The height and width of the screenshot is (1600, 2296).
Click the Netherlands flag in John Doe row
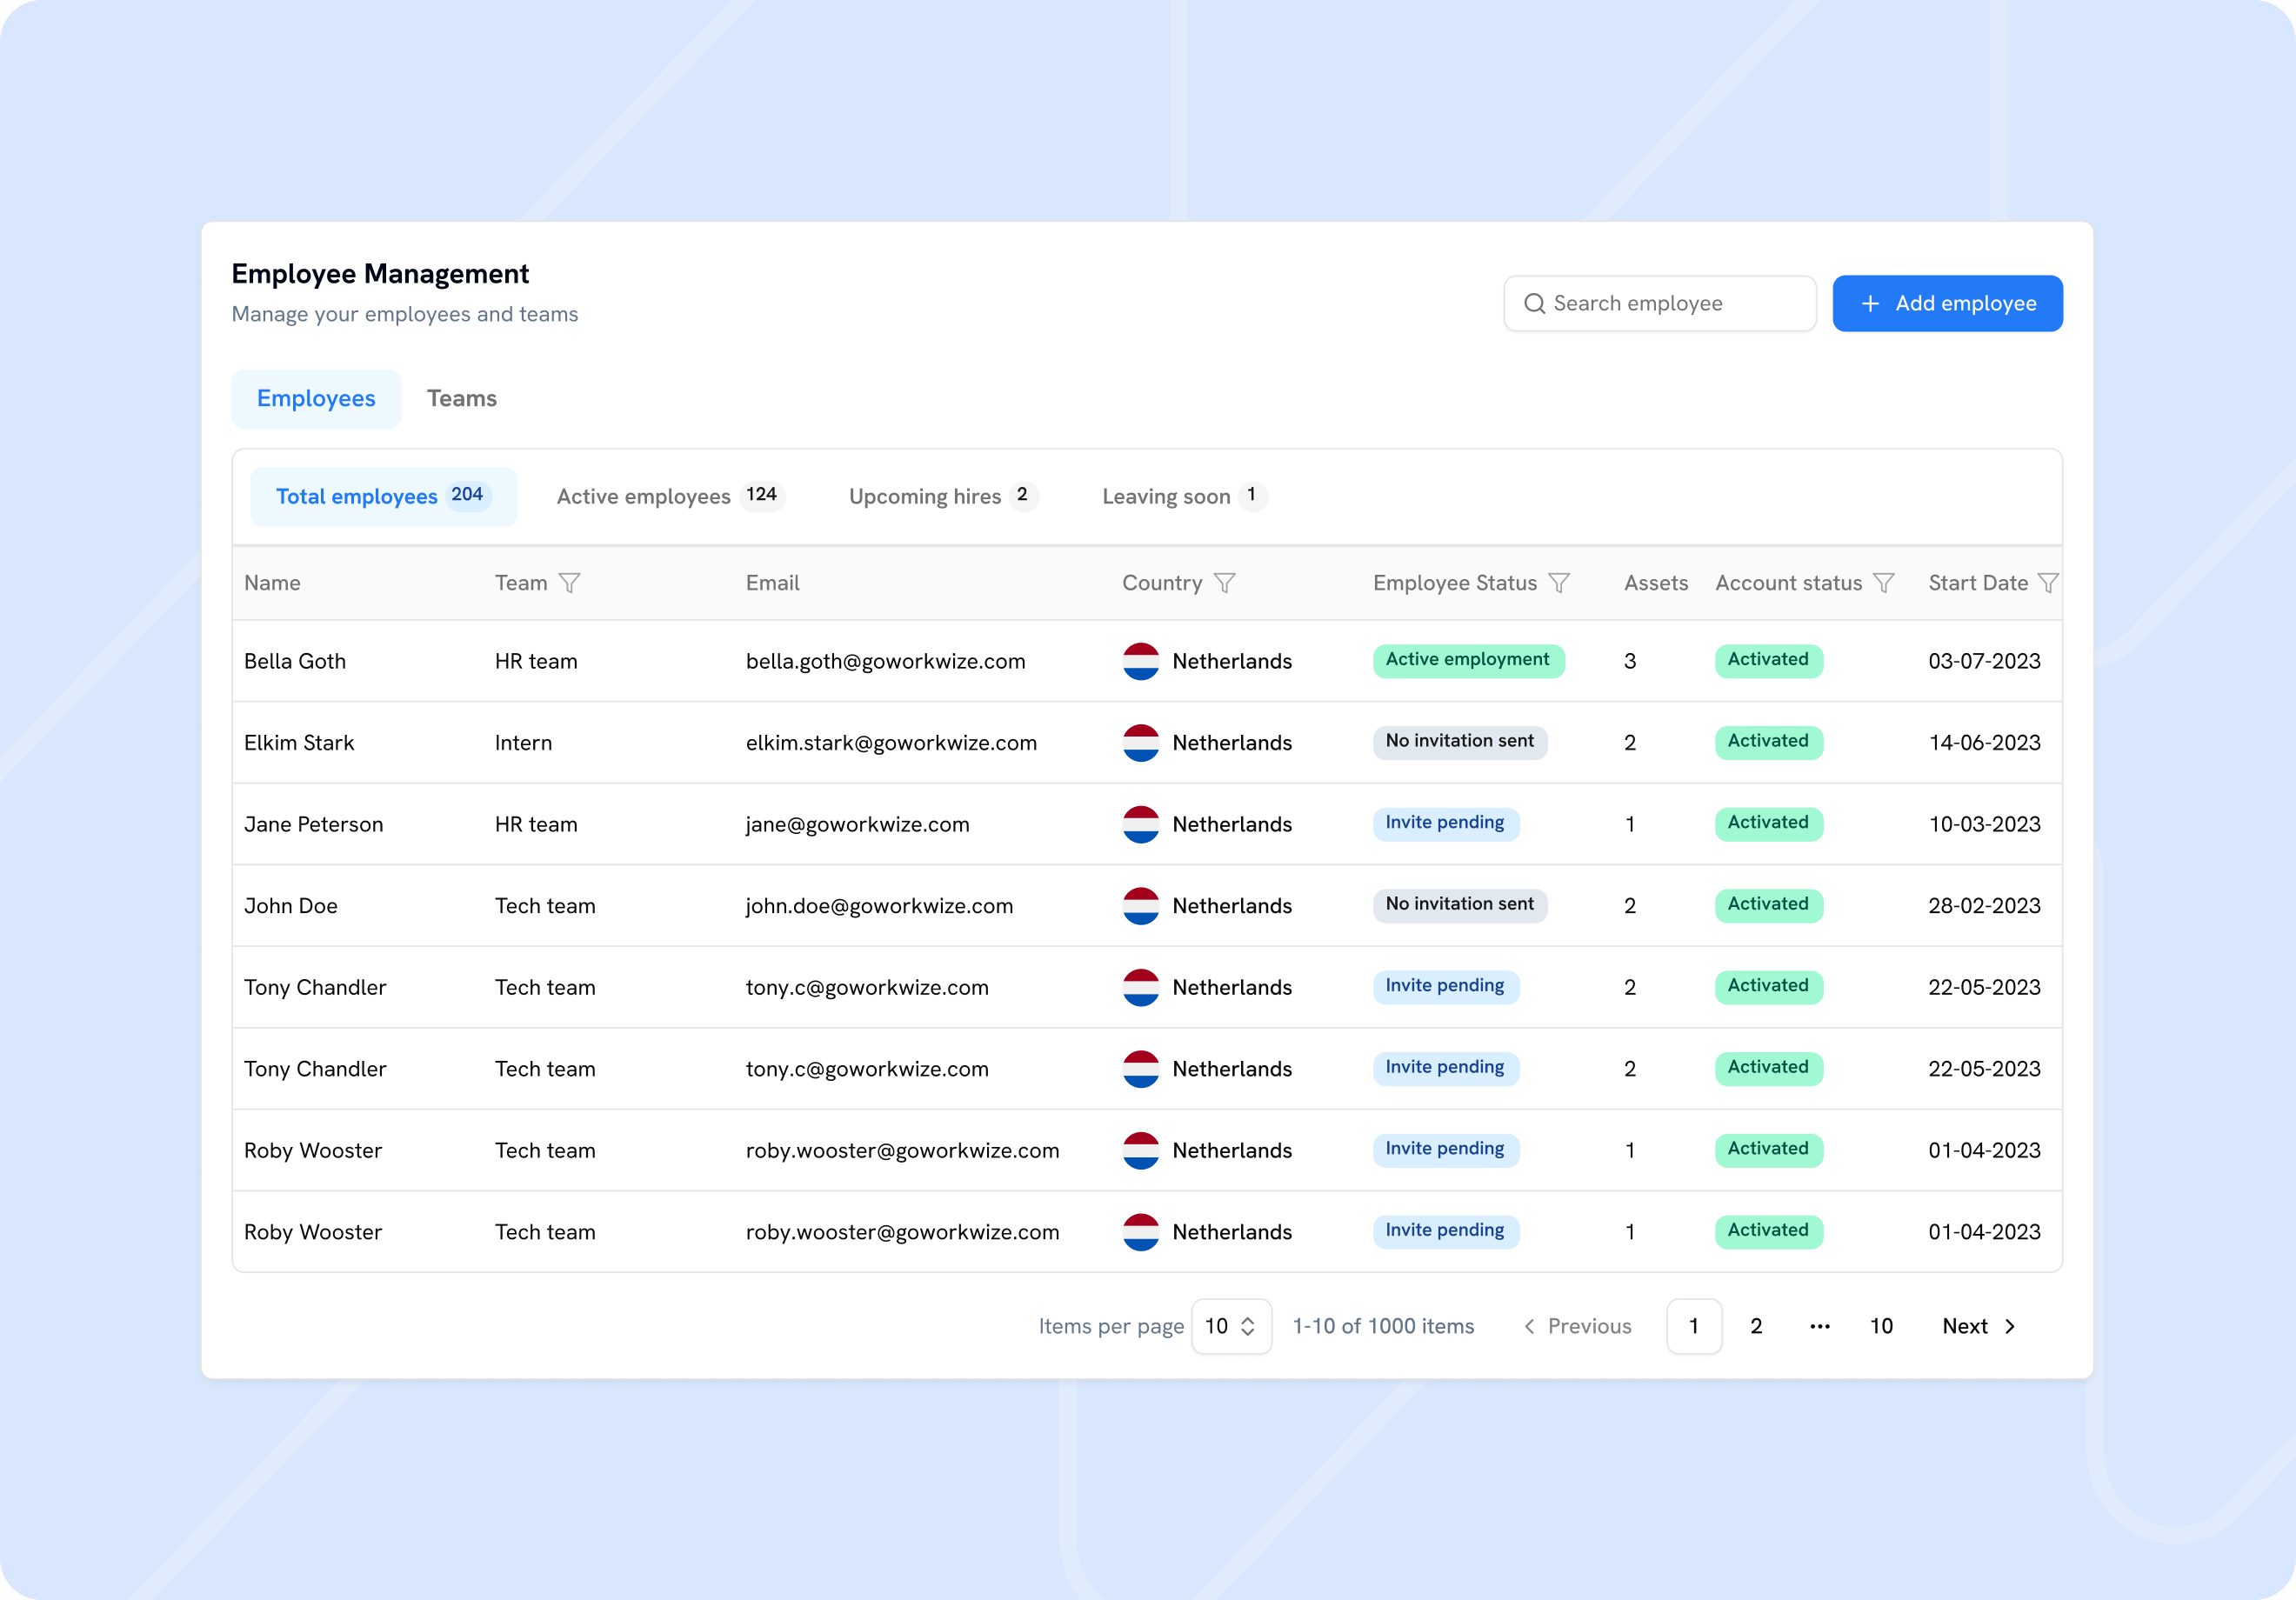click(x=1140, y=906)
